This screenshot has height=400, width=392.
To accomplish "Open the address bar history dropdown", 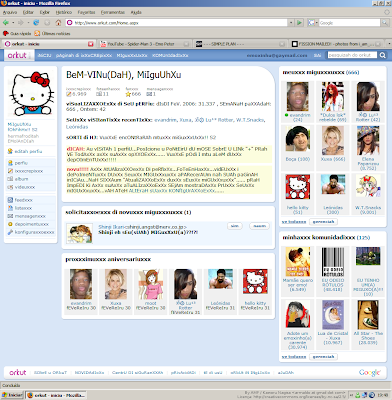I will [x=291, y=23].
